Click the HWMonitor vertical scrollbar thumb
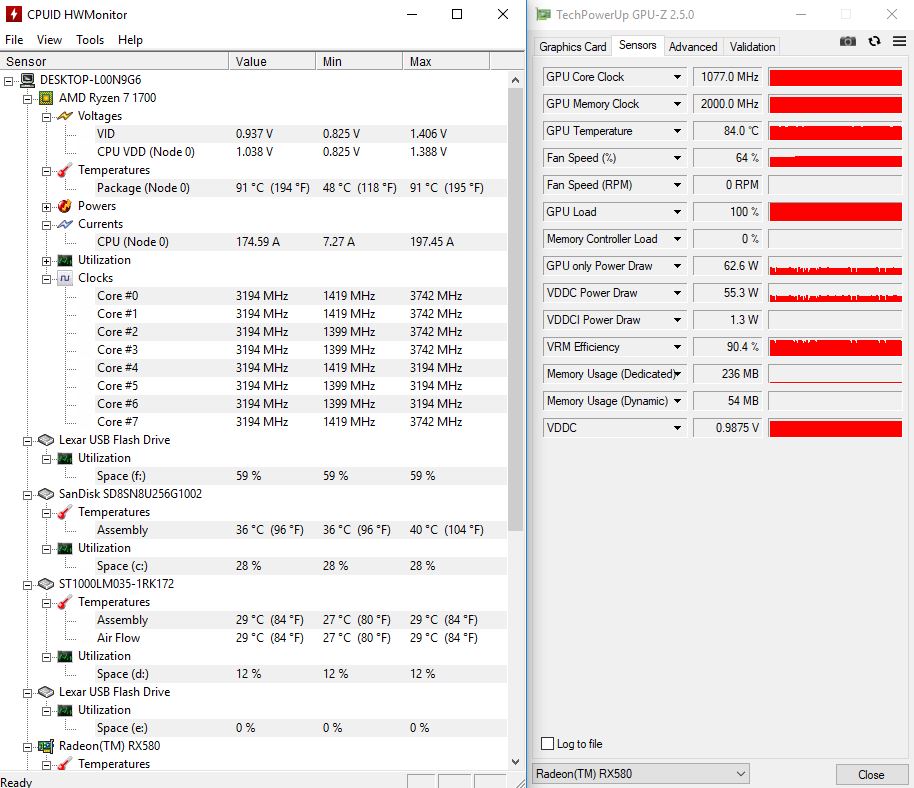This screenshot has width=914, height=788. (515, 309)
